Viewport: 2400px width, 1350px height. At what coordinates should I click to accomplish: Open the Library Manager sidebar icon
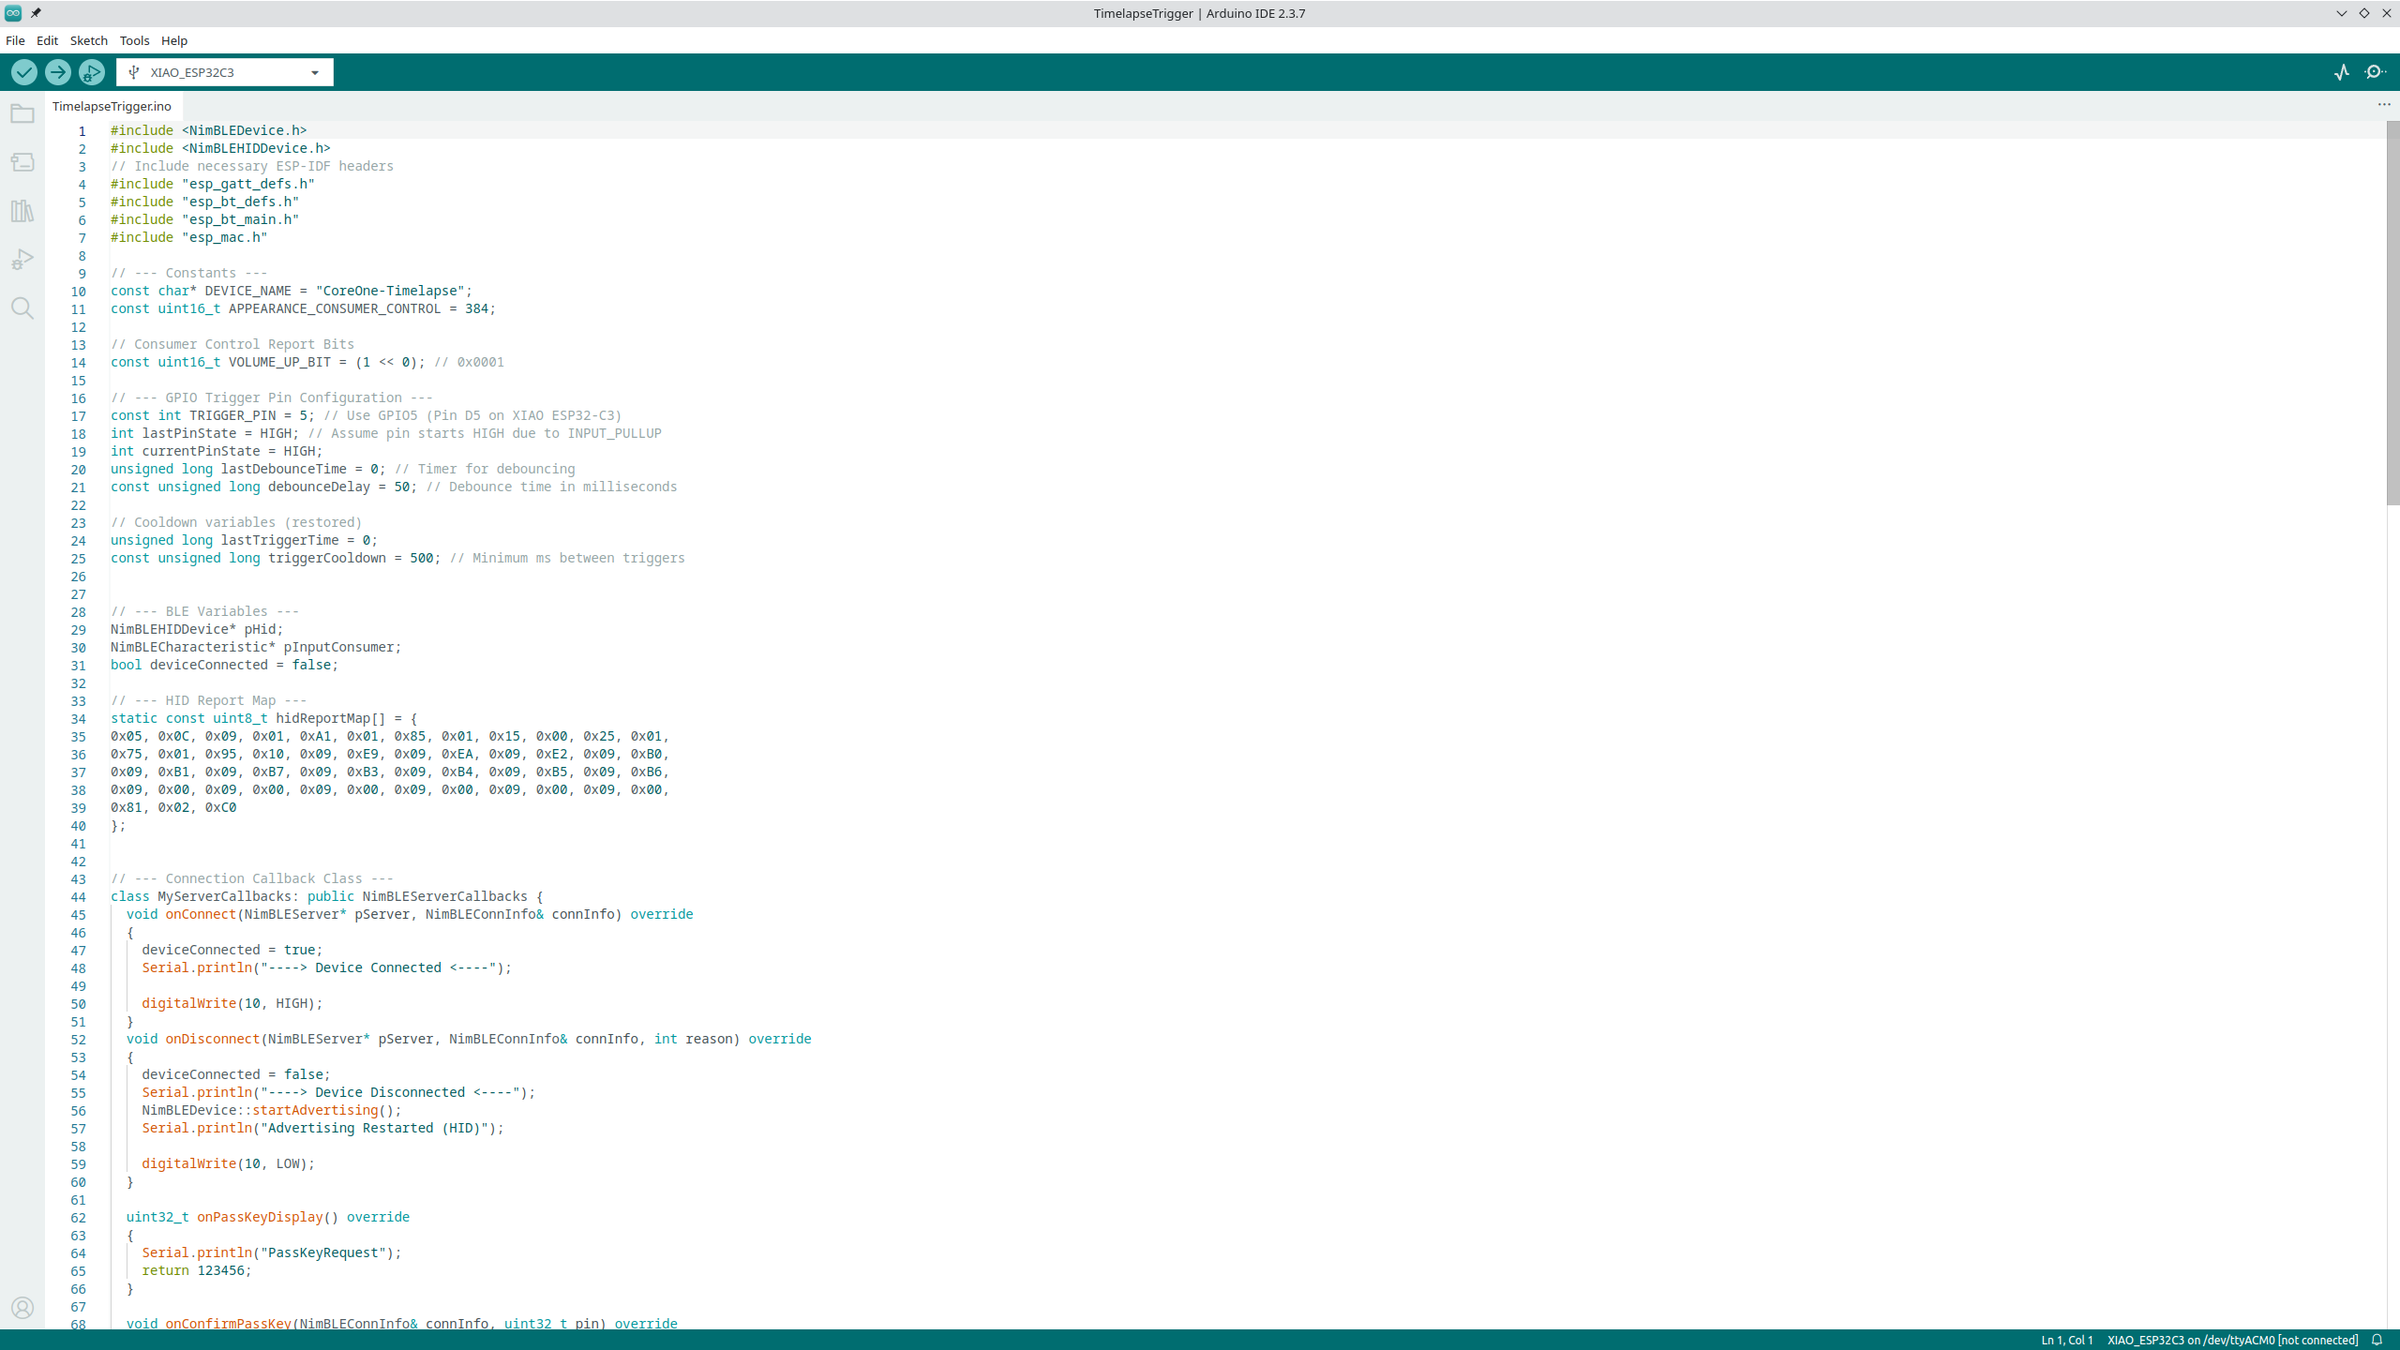(22, 211)
